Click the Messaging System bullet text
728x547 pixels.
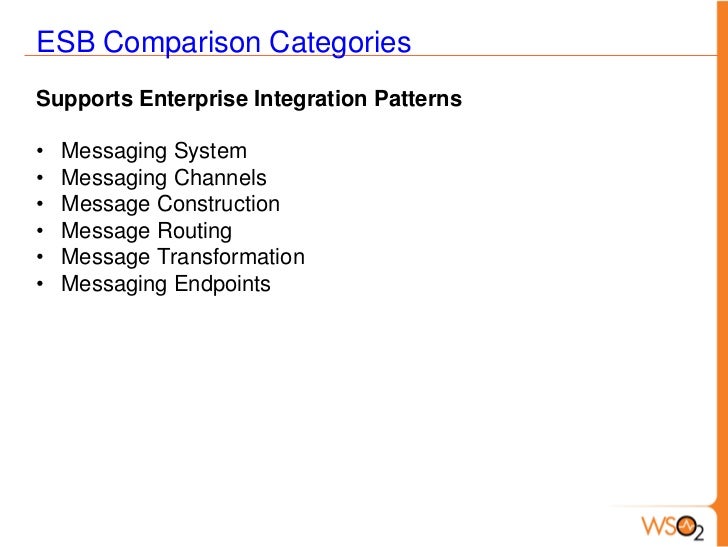[154, 151]
